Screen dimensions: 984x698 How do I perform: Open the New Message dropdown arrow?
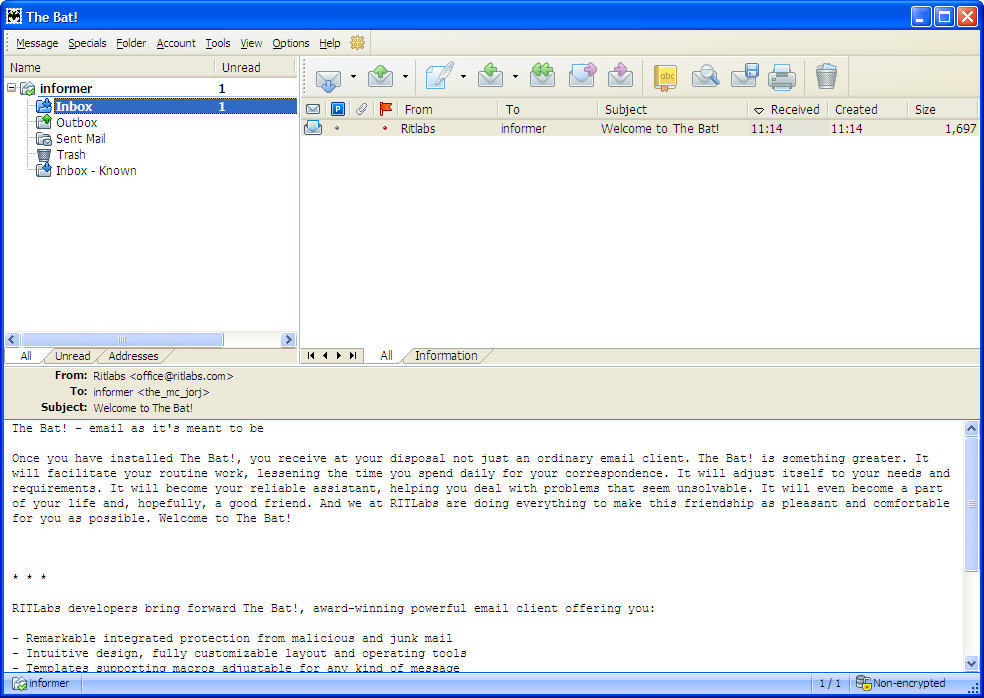point(463,77)
